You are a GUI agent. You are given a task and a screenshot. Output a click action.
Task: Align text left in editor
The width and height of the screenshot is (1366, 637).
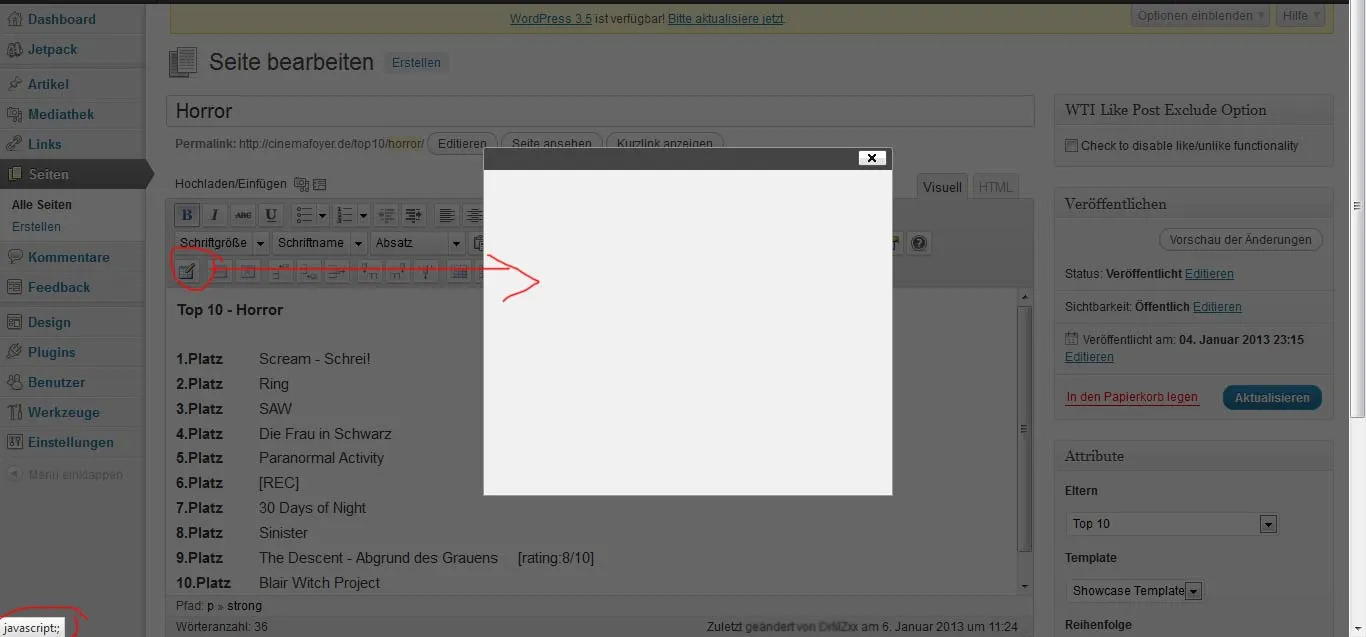point(446,215)
